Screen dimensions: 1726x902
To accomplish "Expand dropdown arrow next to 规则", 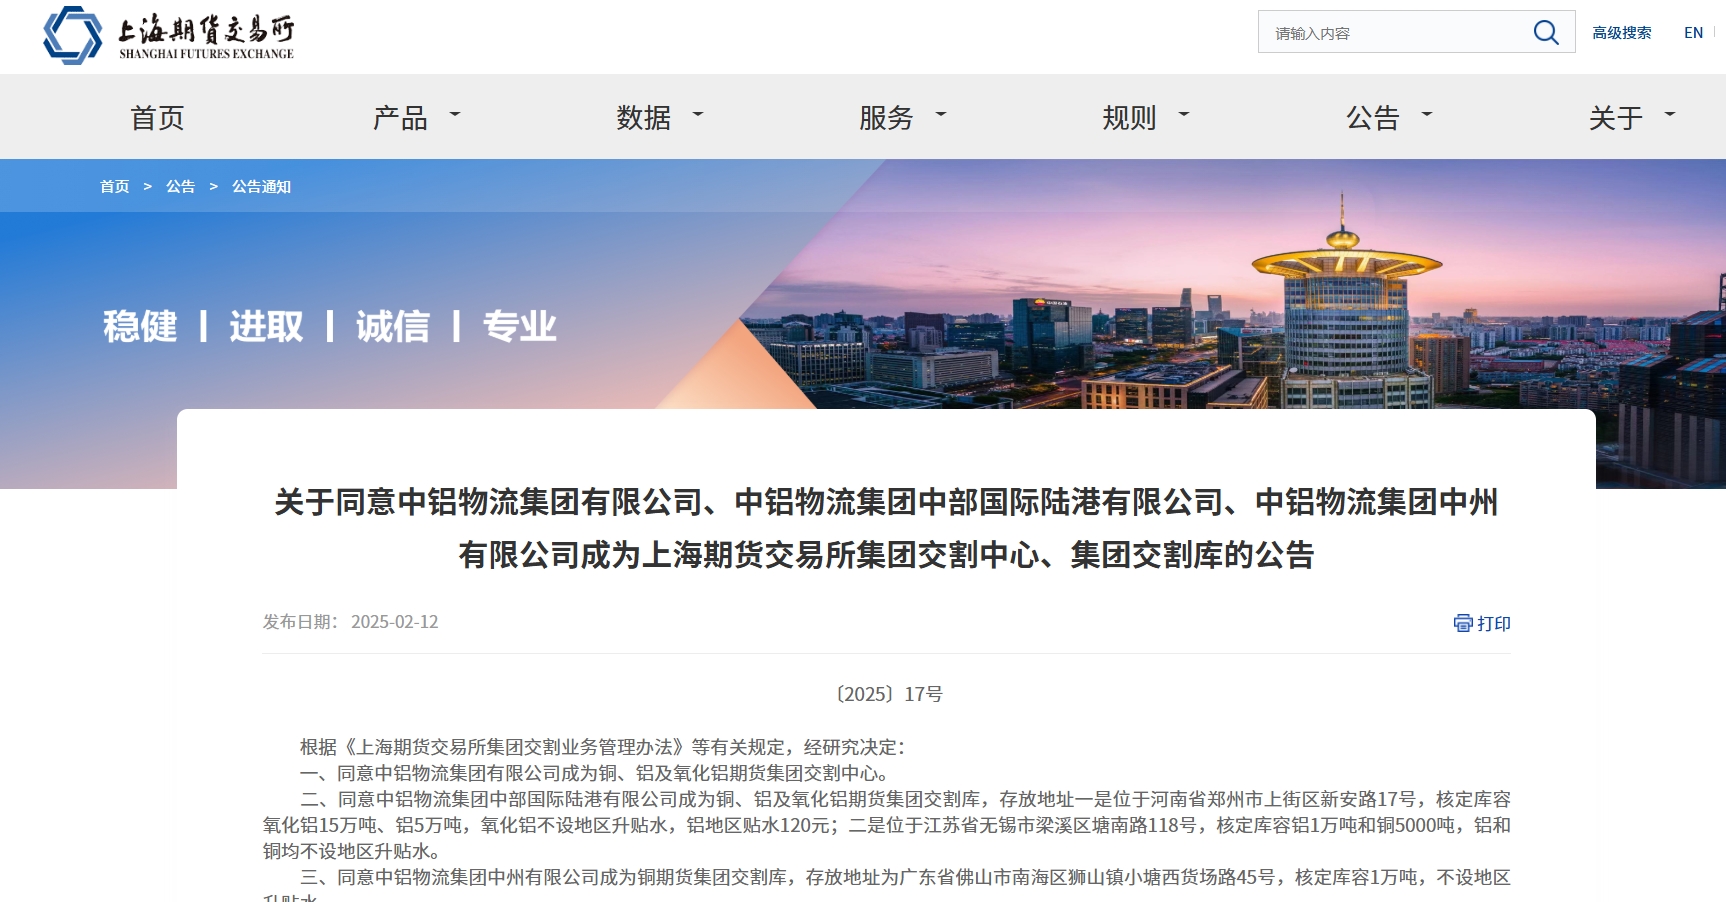I will 1184,115.
